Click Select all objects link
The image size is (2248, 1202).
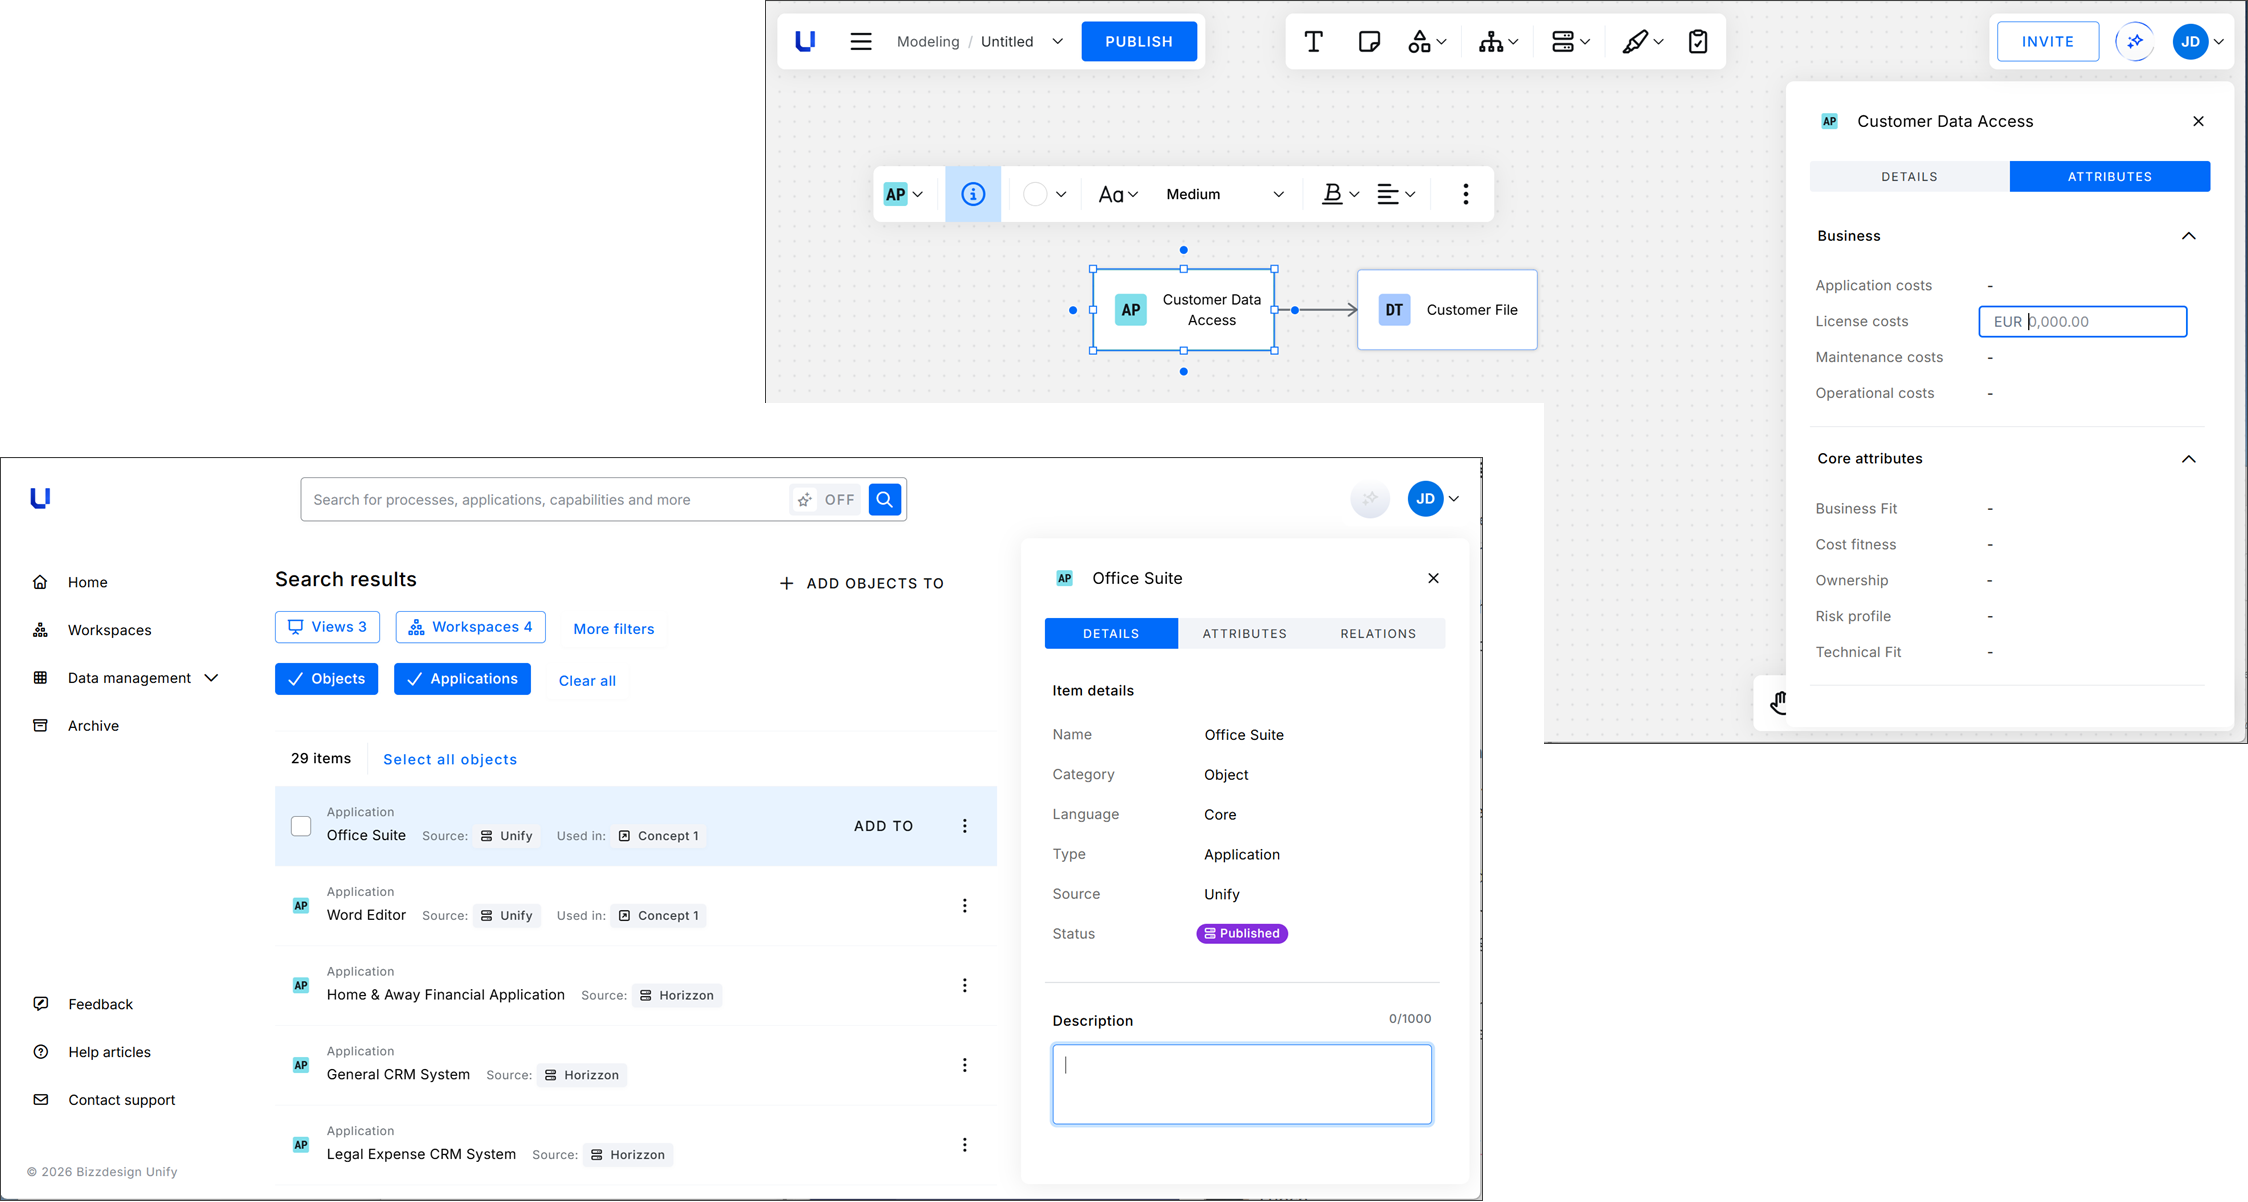pos(450,759)
